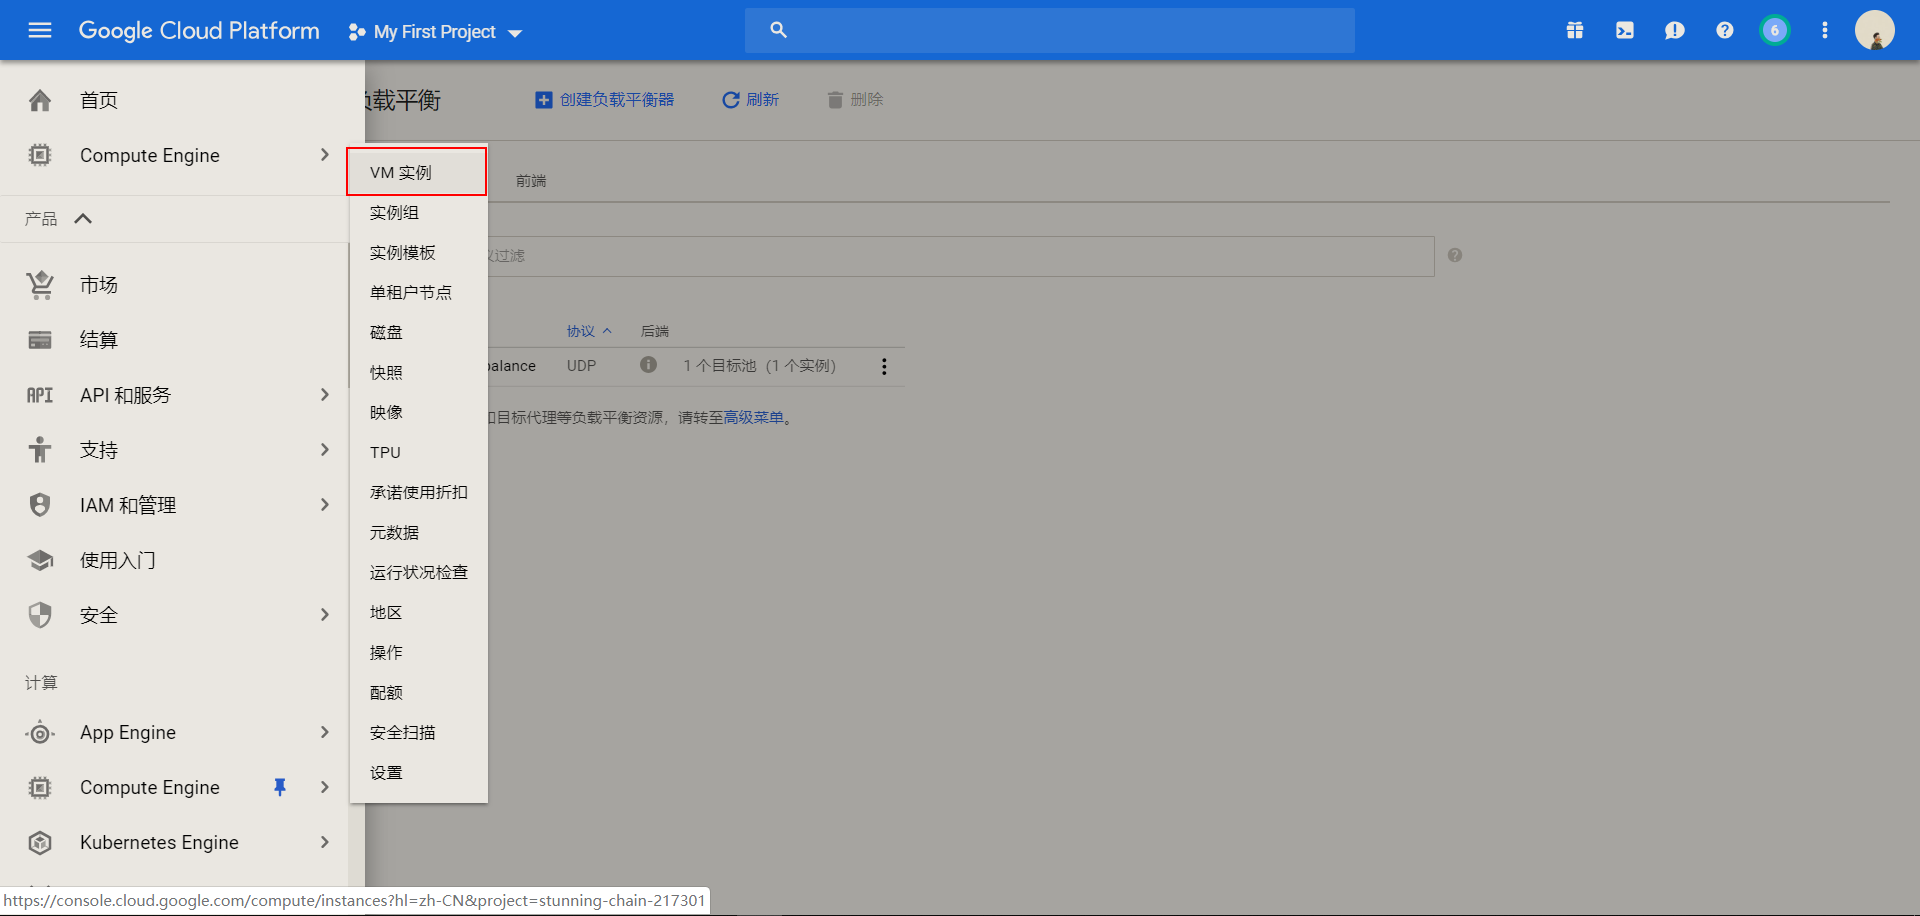Select 操作 from the submenu

[x=419, y=653]
